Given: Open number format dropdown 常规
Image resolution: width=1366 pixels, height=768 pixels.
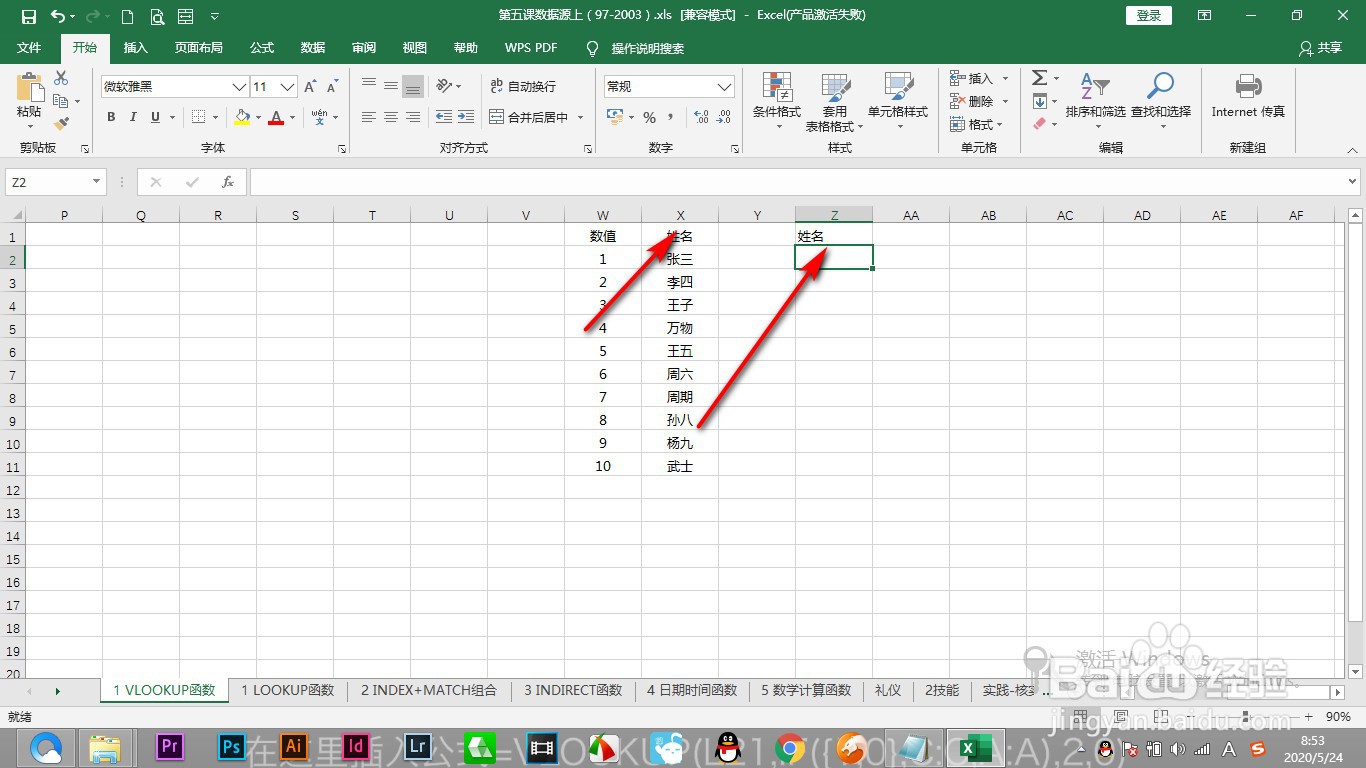Looking at the screenshot, I should [725, 87].
